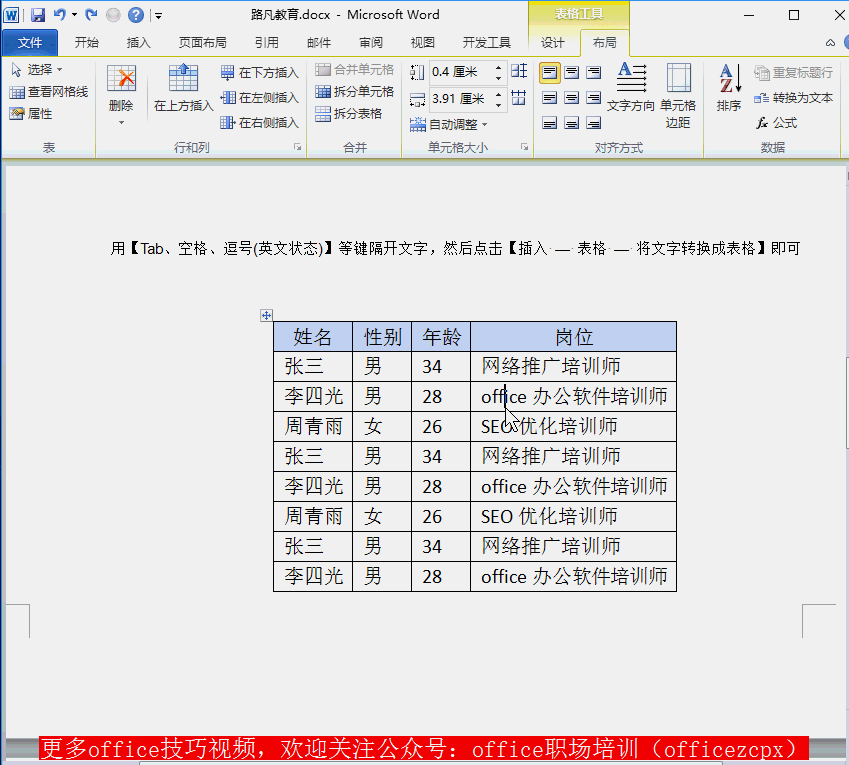Select the top-left cell alignment option
849x765 pixels.
pos(549,72)
